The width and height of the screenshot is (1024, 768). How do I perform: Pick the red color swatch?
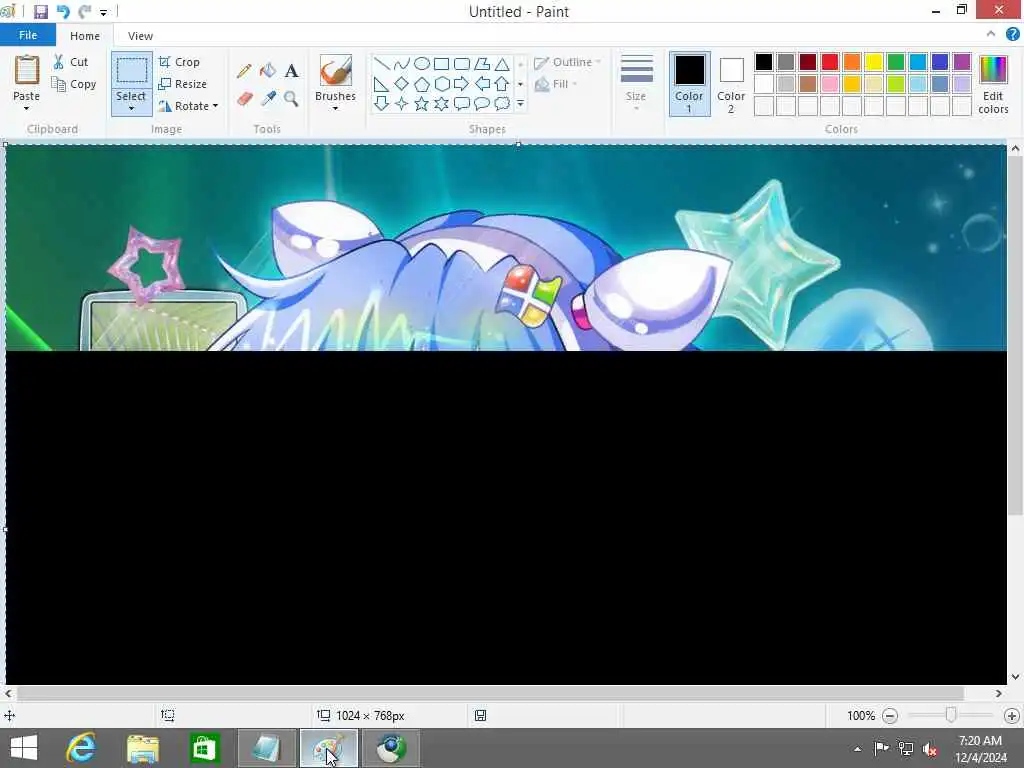[x=830, y=62]
